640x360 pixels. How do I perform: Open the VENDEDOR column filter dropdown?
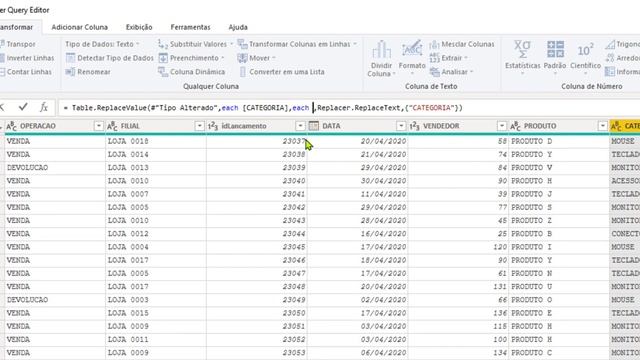(502, 126)
